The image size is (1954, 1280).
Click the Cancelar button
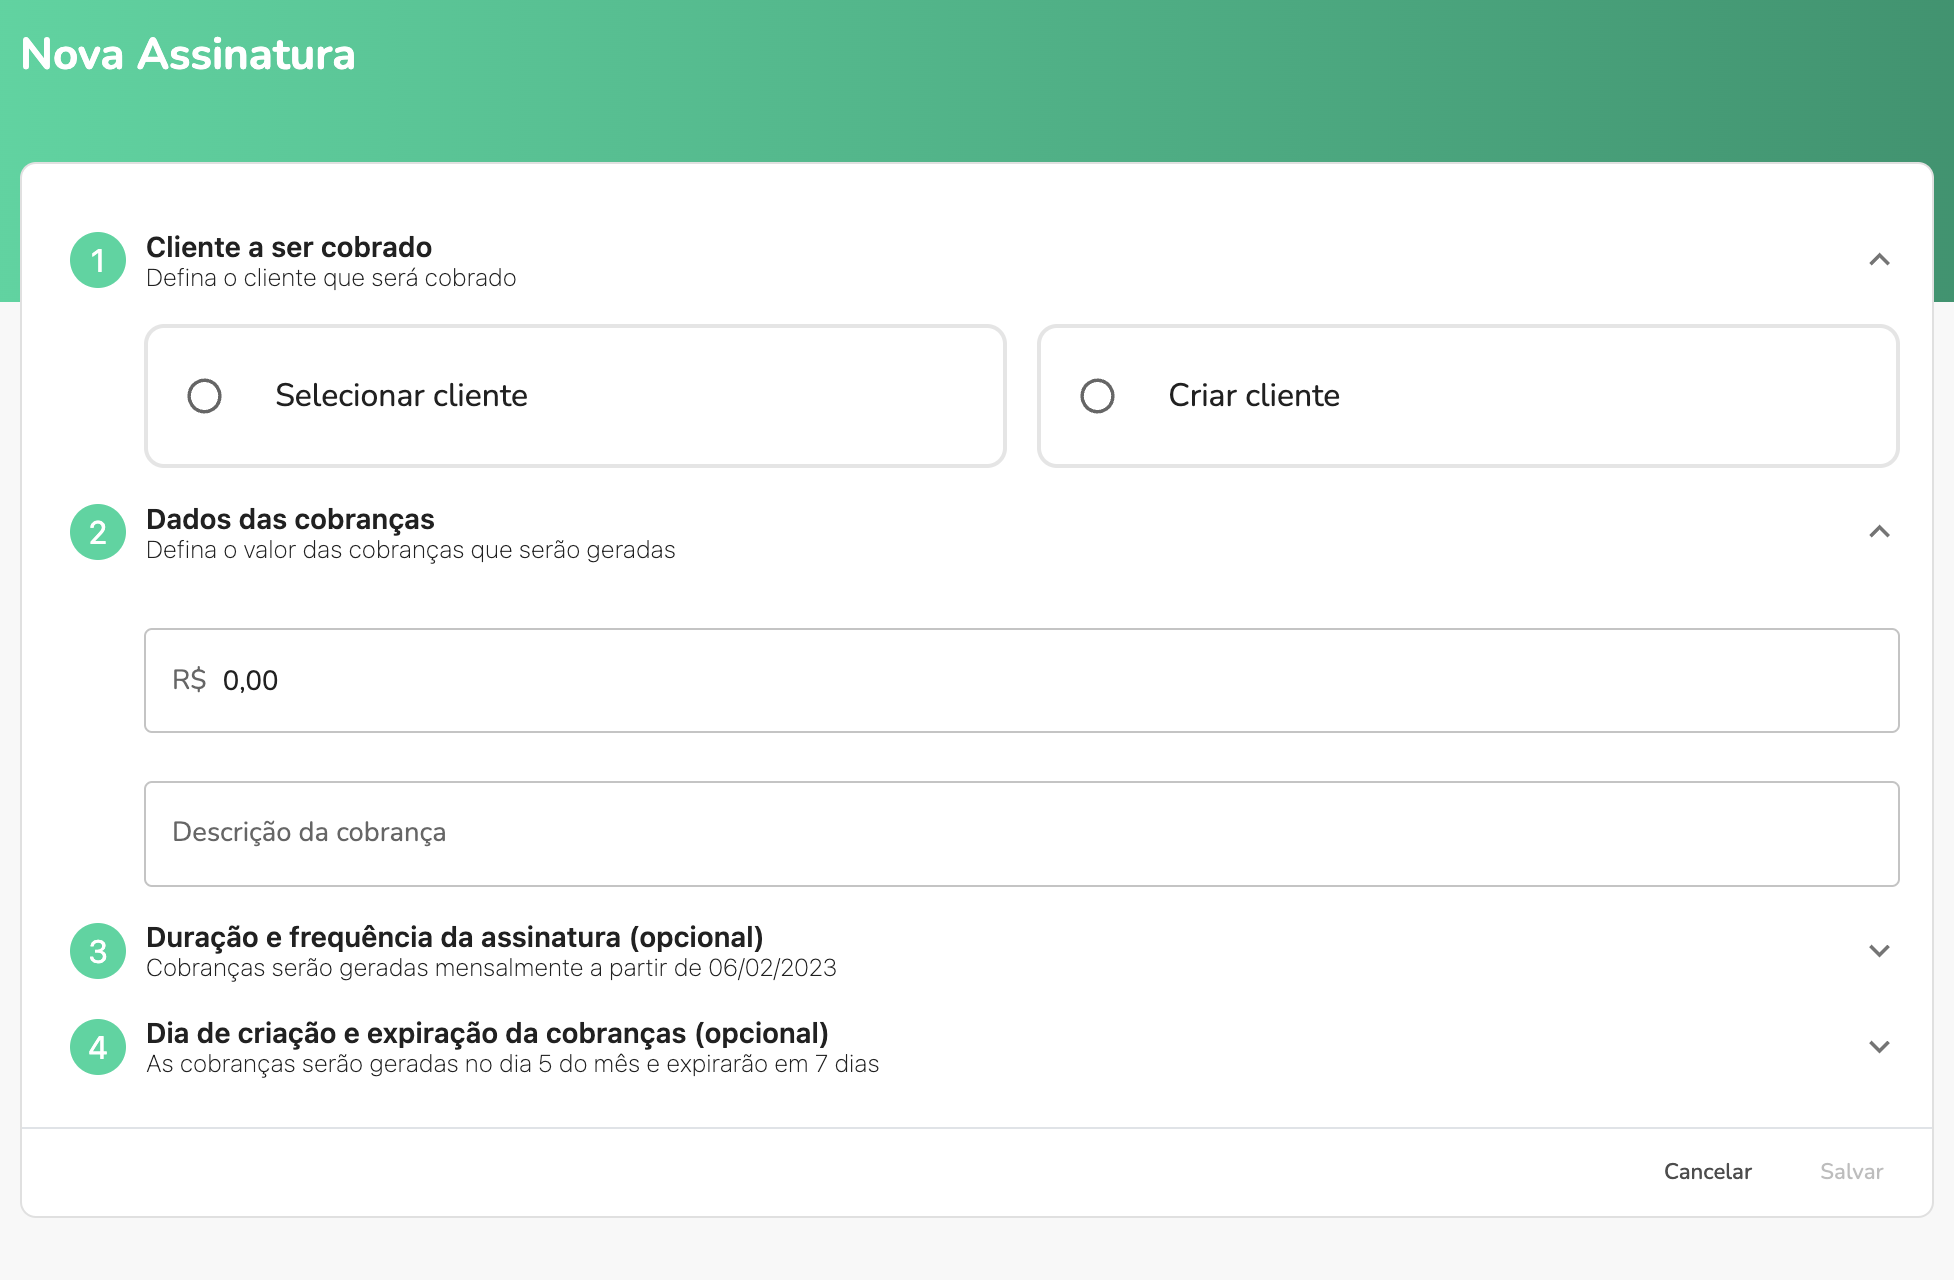(x=1707, y=1172)
